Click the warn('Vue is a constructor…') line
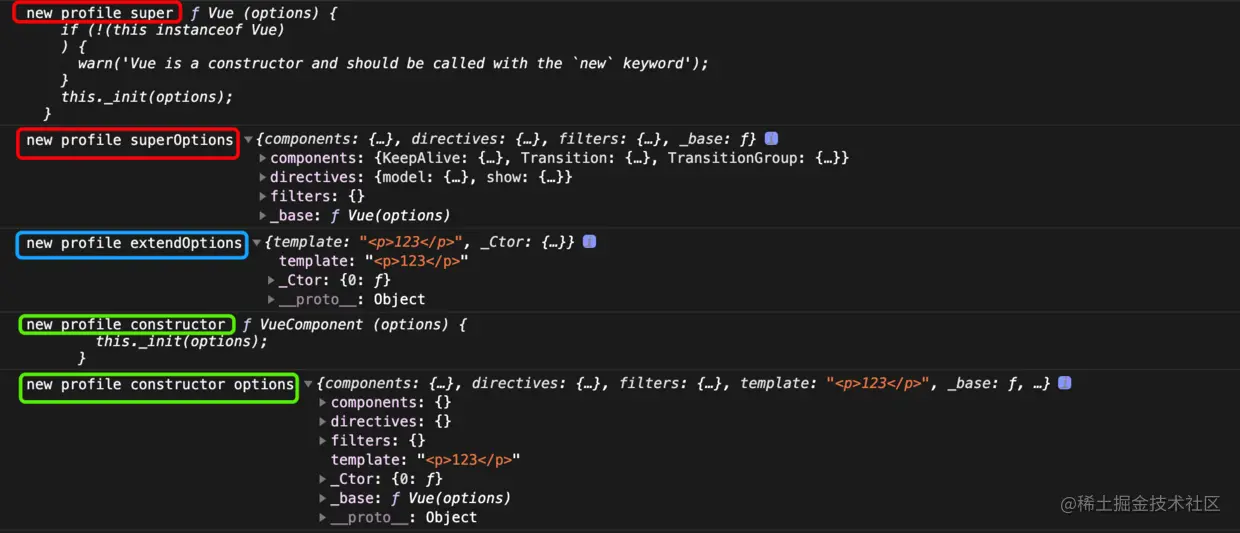Image resolution: width=1240 pixels, height=533 pixels. [x=393, y=63]
